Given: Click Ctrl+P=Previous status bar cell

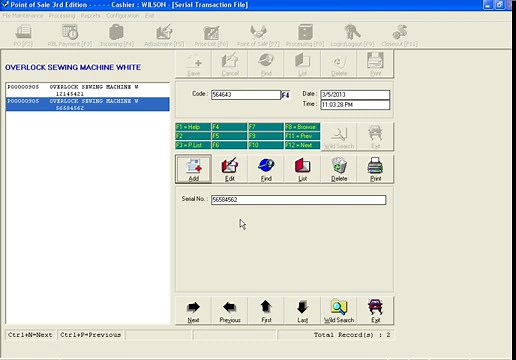Looking at the screenshot, I should (91, 335).
